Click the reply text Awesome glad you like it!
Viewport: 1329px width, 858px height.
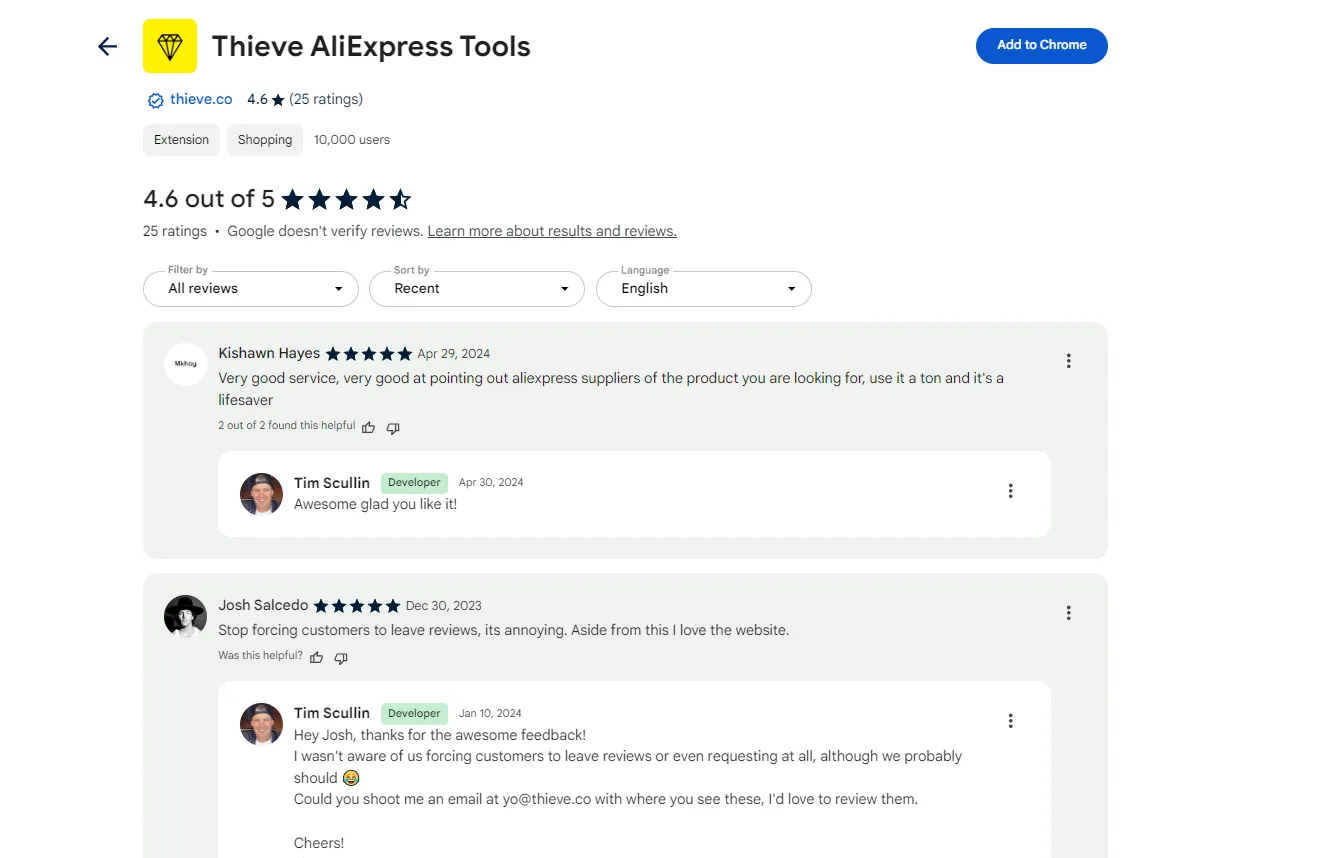point(375,504)
